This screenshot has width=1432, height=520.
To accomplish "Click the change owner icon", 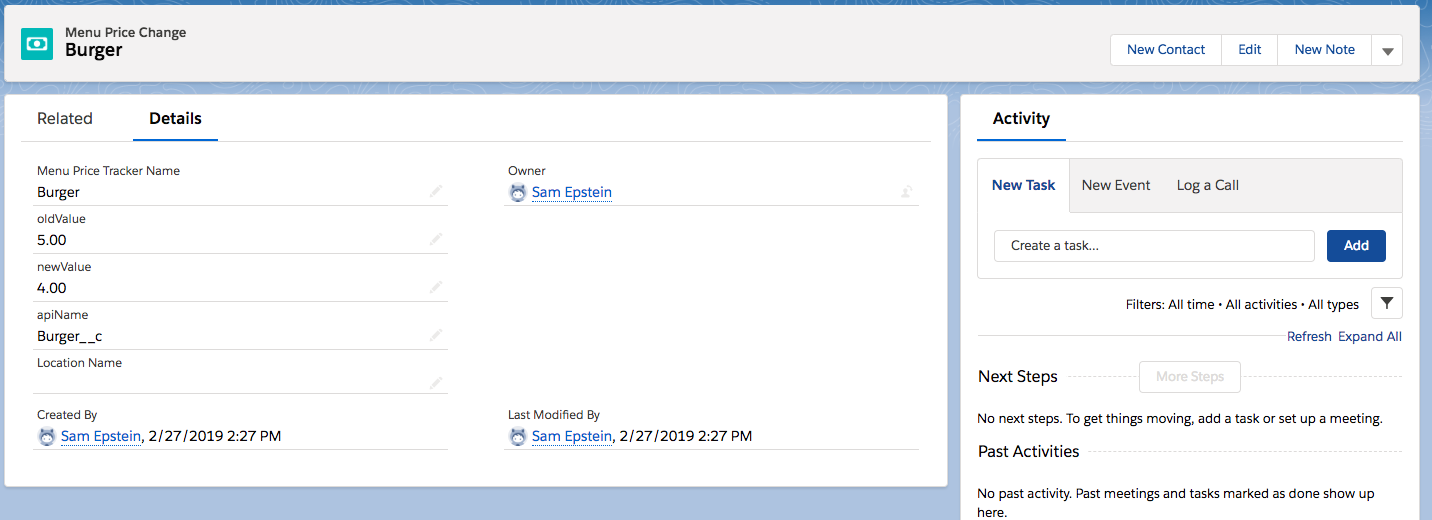I will pos(907,191).
